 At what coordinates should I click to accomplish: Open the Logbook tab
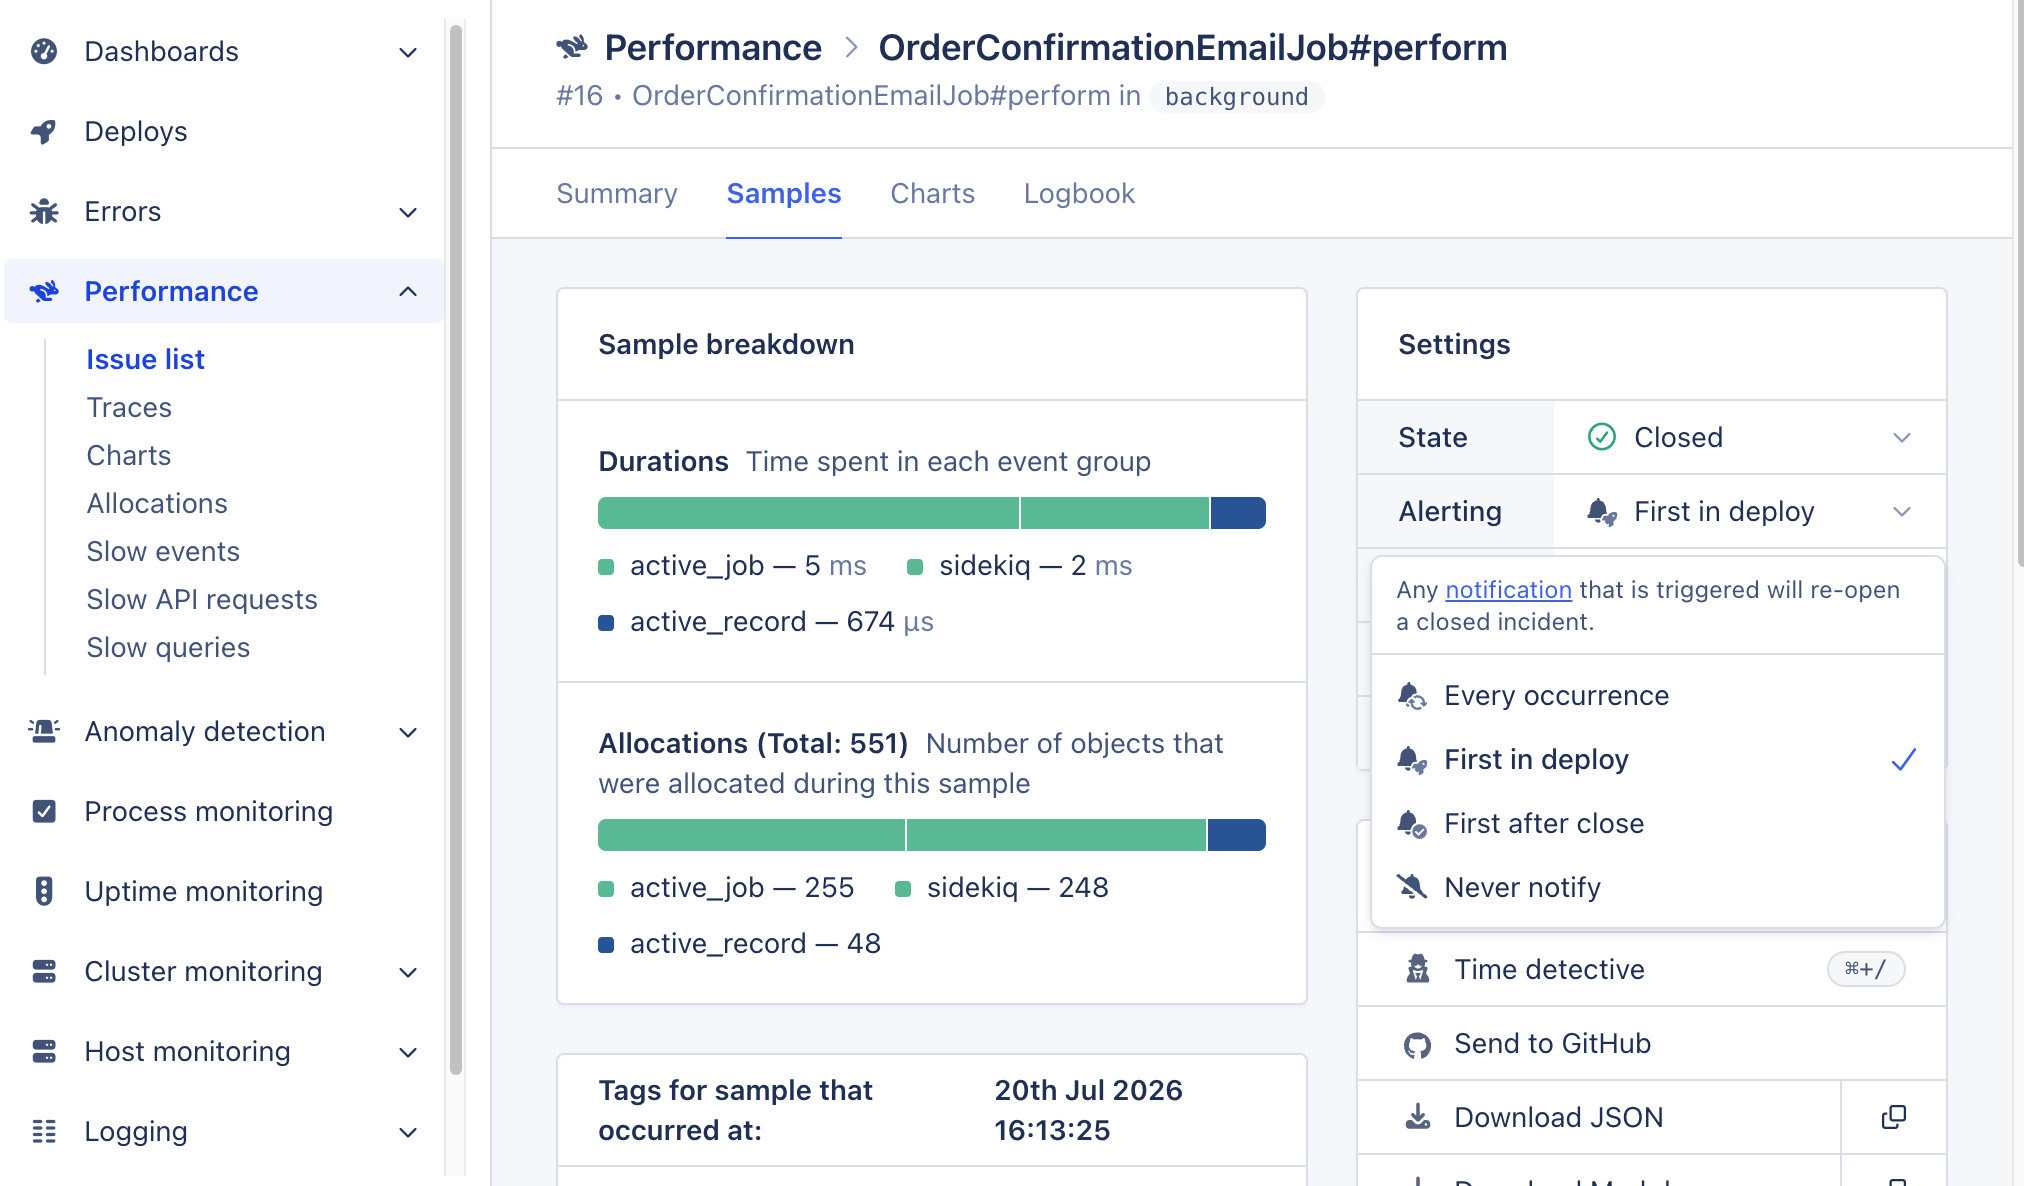click(1079, 193)
